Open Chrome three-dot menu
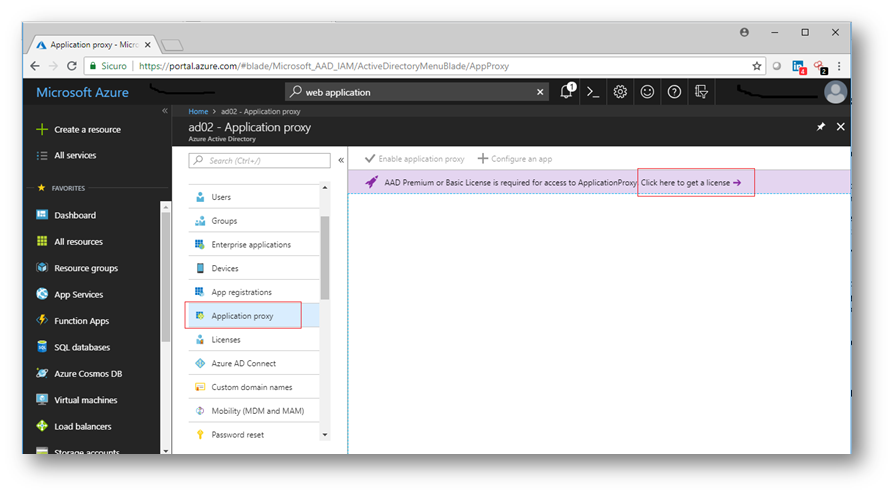The image size is (894, 496). pos(839,66)
